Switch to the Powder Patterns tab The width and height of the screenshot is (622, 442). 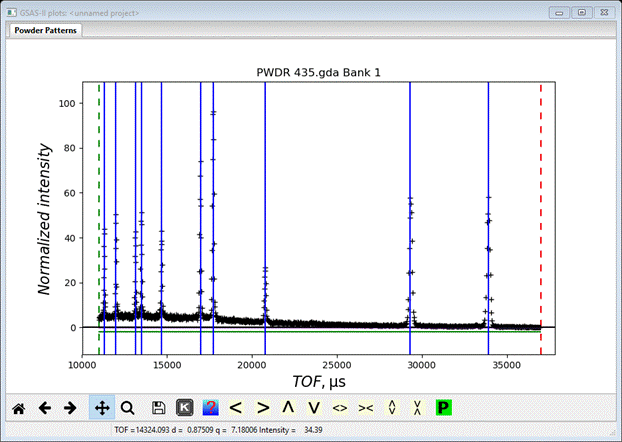46,30
